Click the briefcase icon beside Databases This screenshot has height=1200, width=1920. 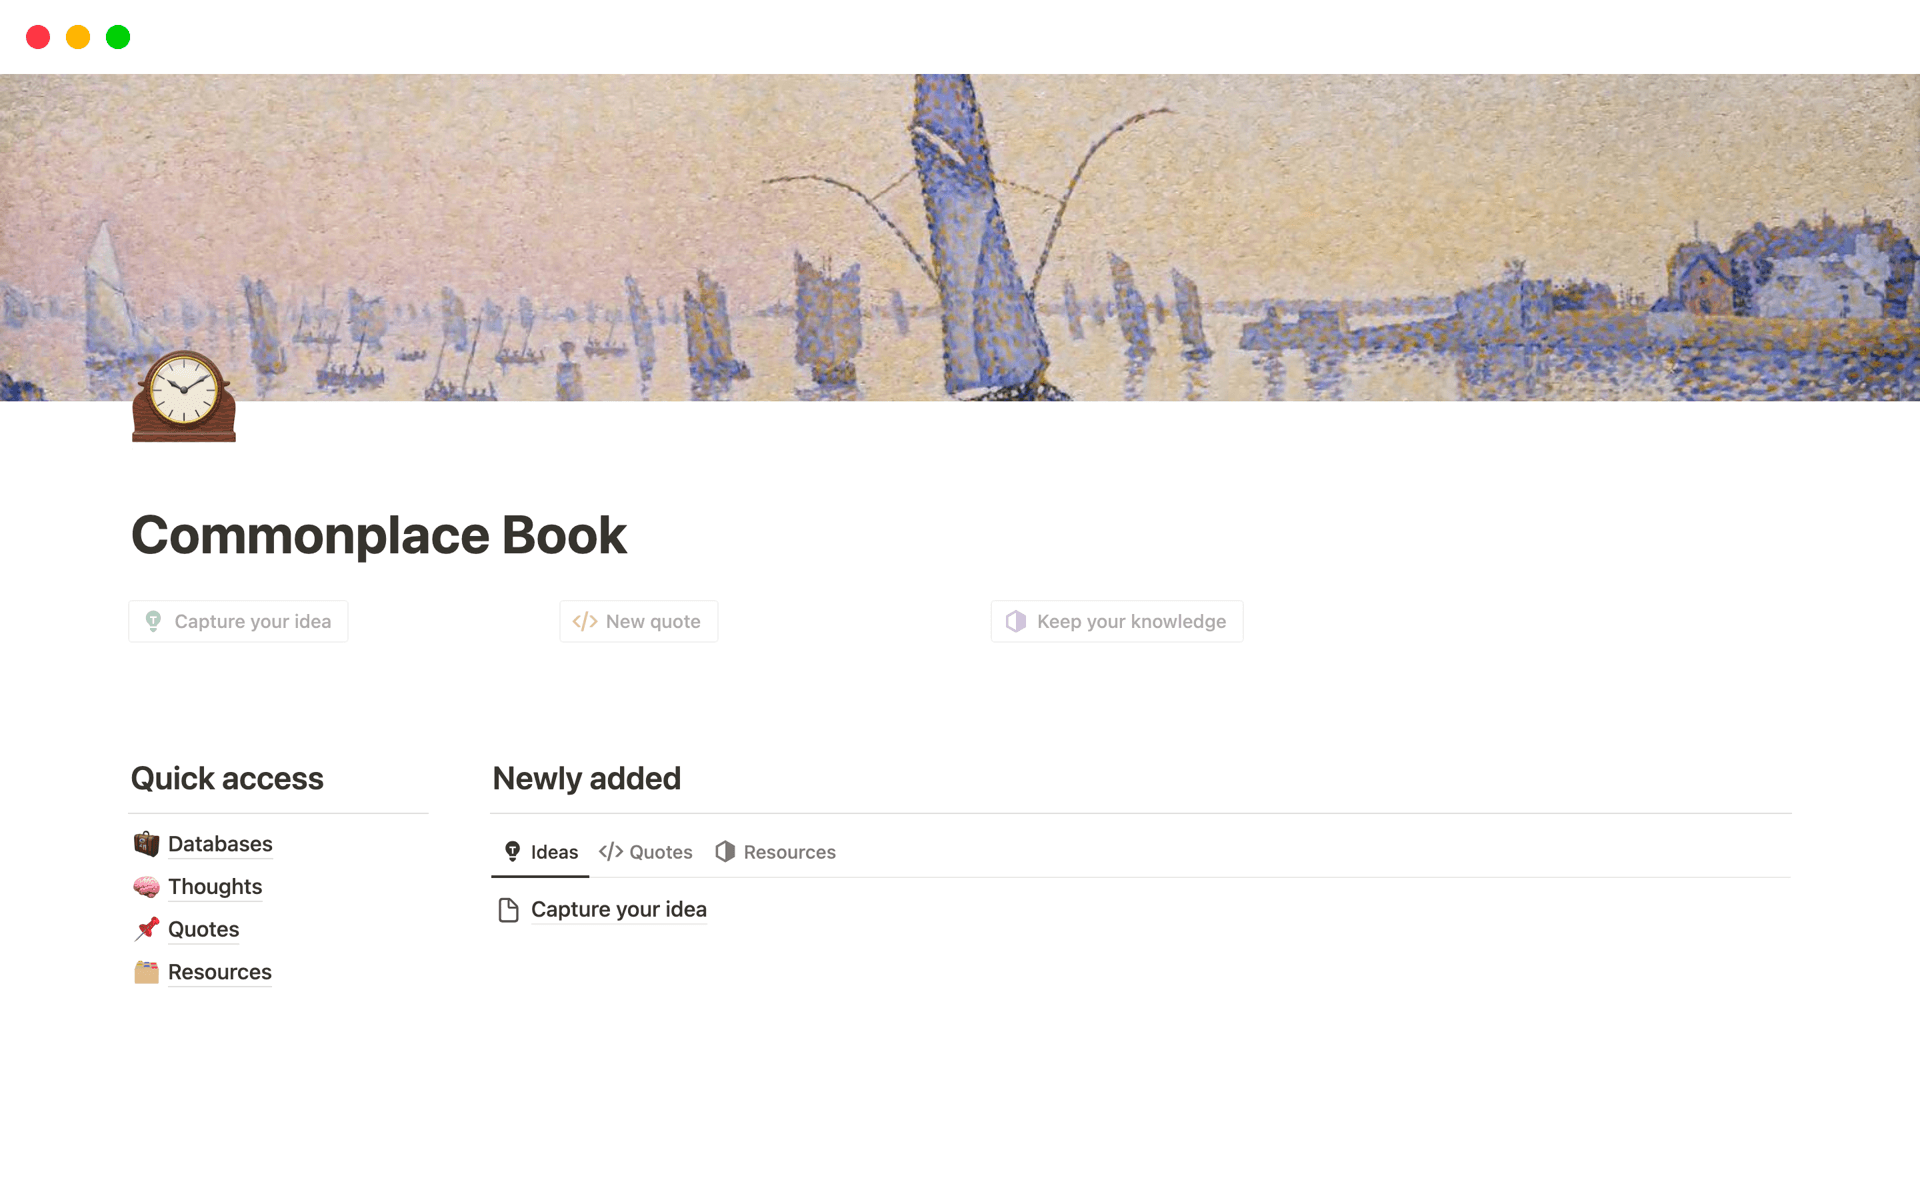tap(146, 844)
